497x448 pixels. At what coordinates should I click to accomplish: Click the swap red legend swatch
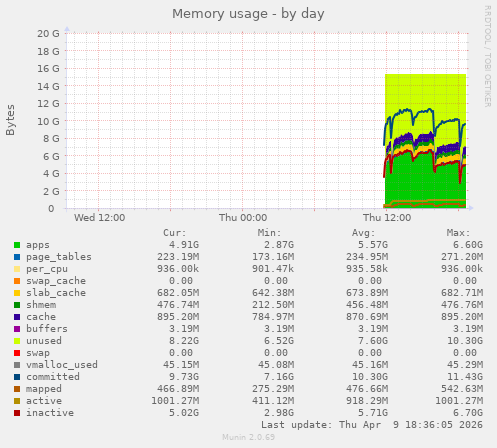click(x=17, y=353)
